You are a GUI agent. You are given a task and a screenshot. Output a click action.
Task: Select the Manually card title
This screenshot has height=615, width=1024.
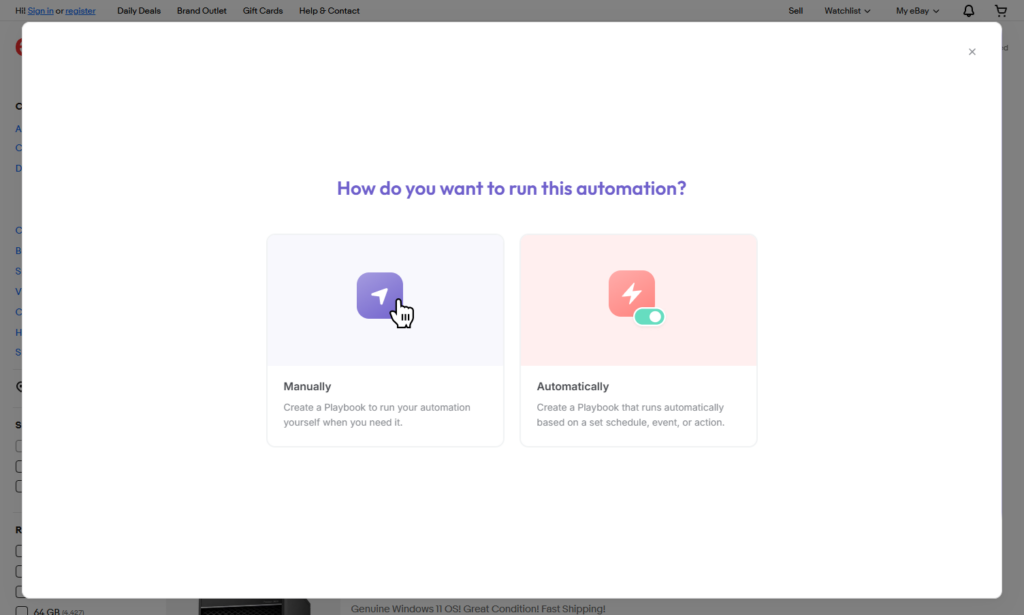[307, 386]
